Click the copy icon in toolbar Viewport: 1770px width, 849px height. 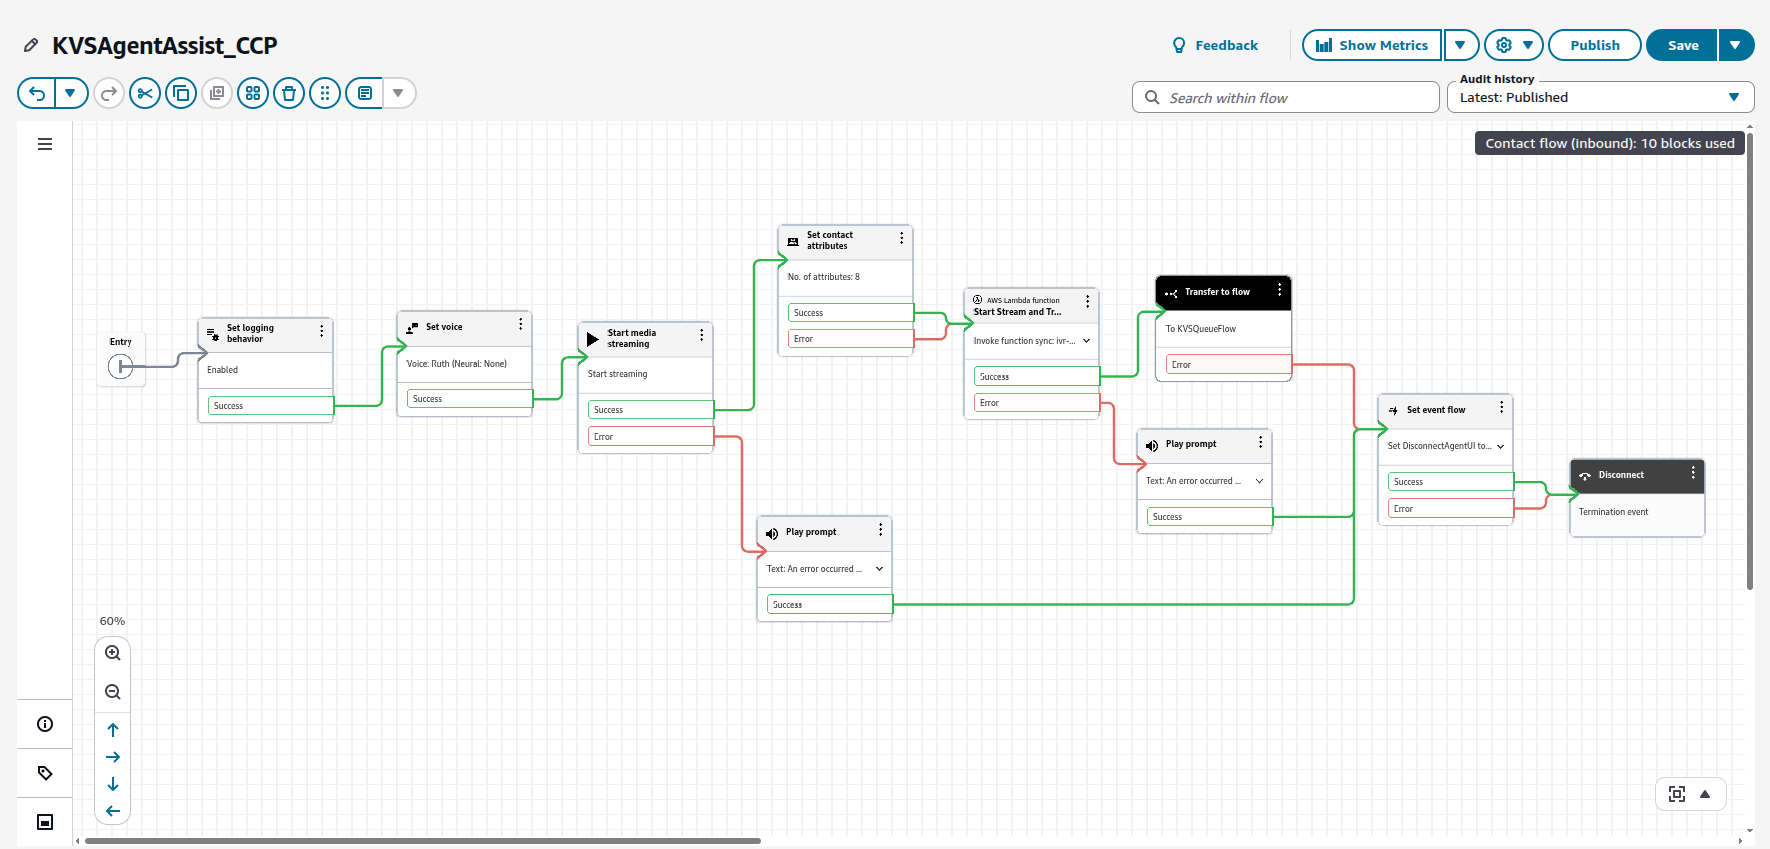(181, 94)
